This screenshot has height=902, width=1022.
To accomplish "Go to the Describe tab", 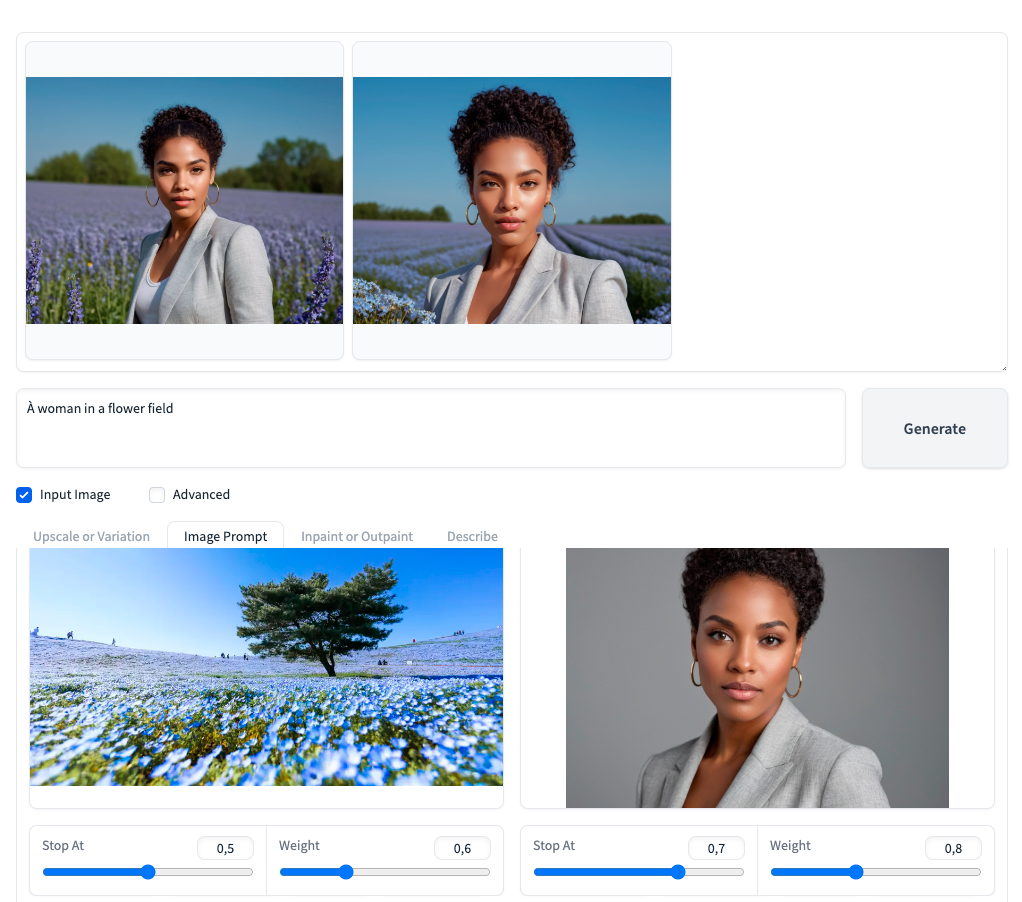I will tap(472, 536).
